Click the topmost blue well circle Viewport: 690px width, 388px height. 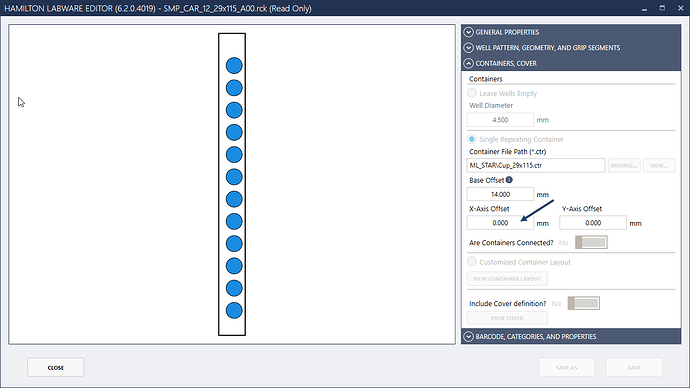point(234,66)
